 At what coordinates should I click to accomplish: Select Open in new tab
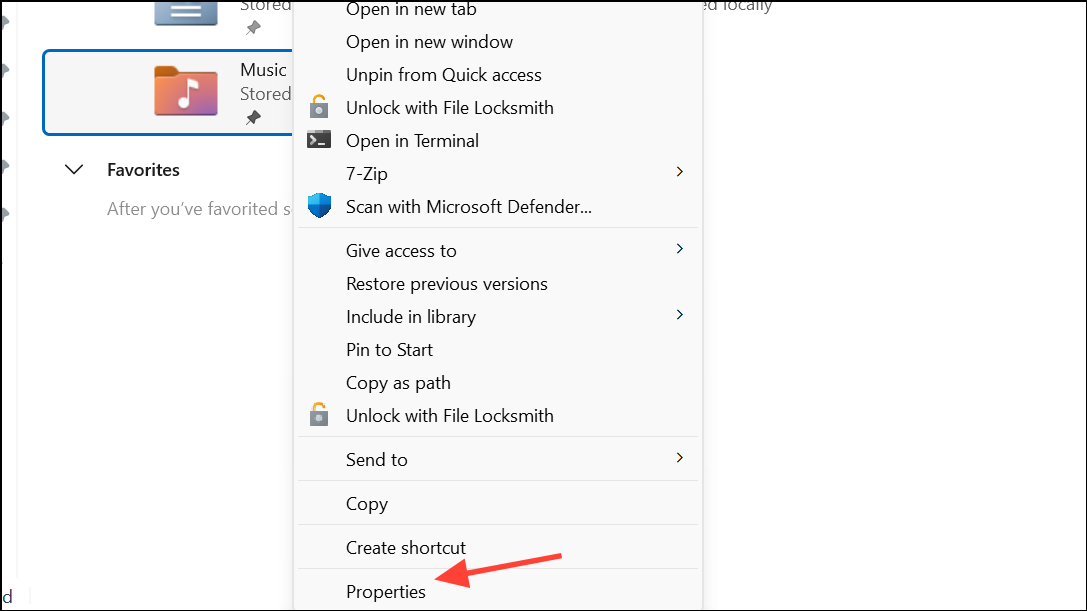tap(410, 10)
